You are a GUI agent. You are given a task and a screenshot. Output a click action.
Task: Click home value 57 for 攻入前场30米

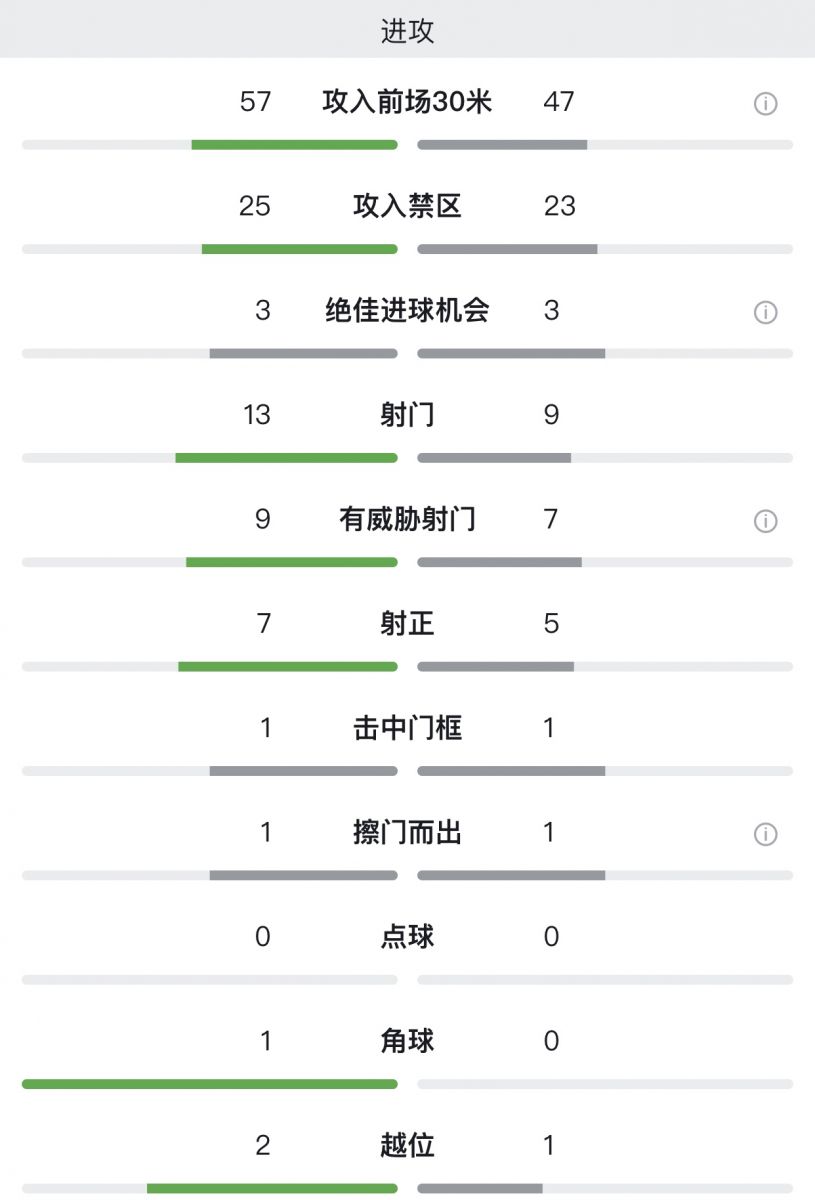[255, 102]
